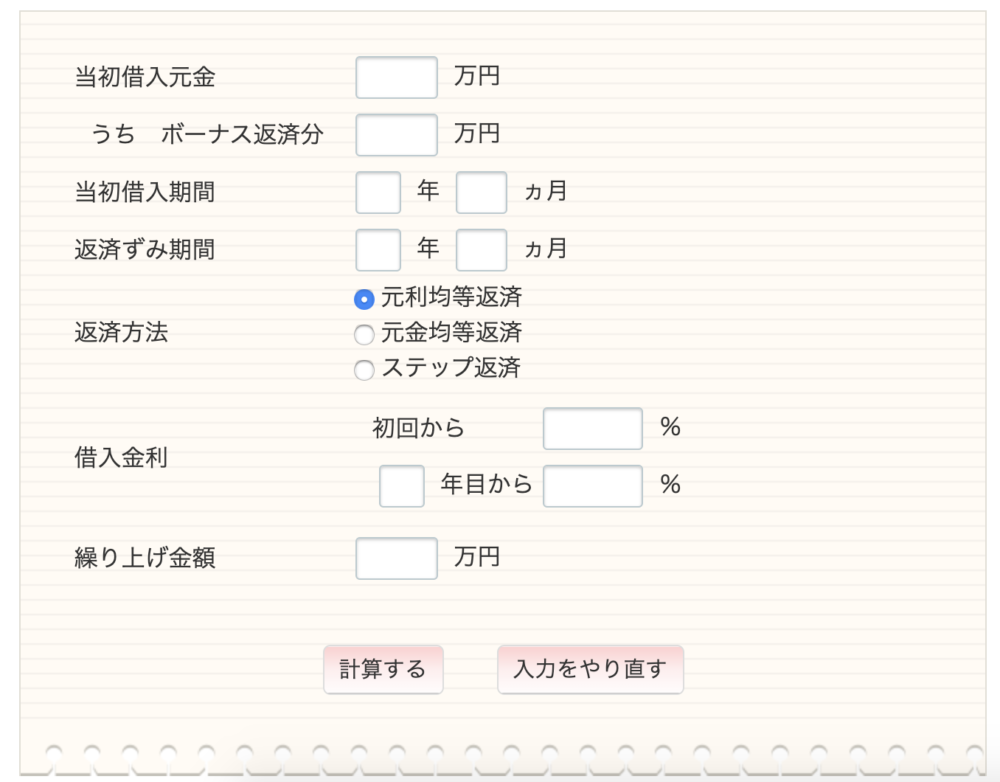Select the 元利均等返済 radio button
Viewport: 1000px width, 782px height.
coord(363,297)
